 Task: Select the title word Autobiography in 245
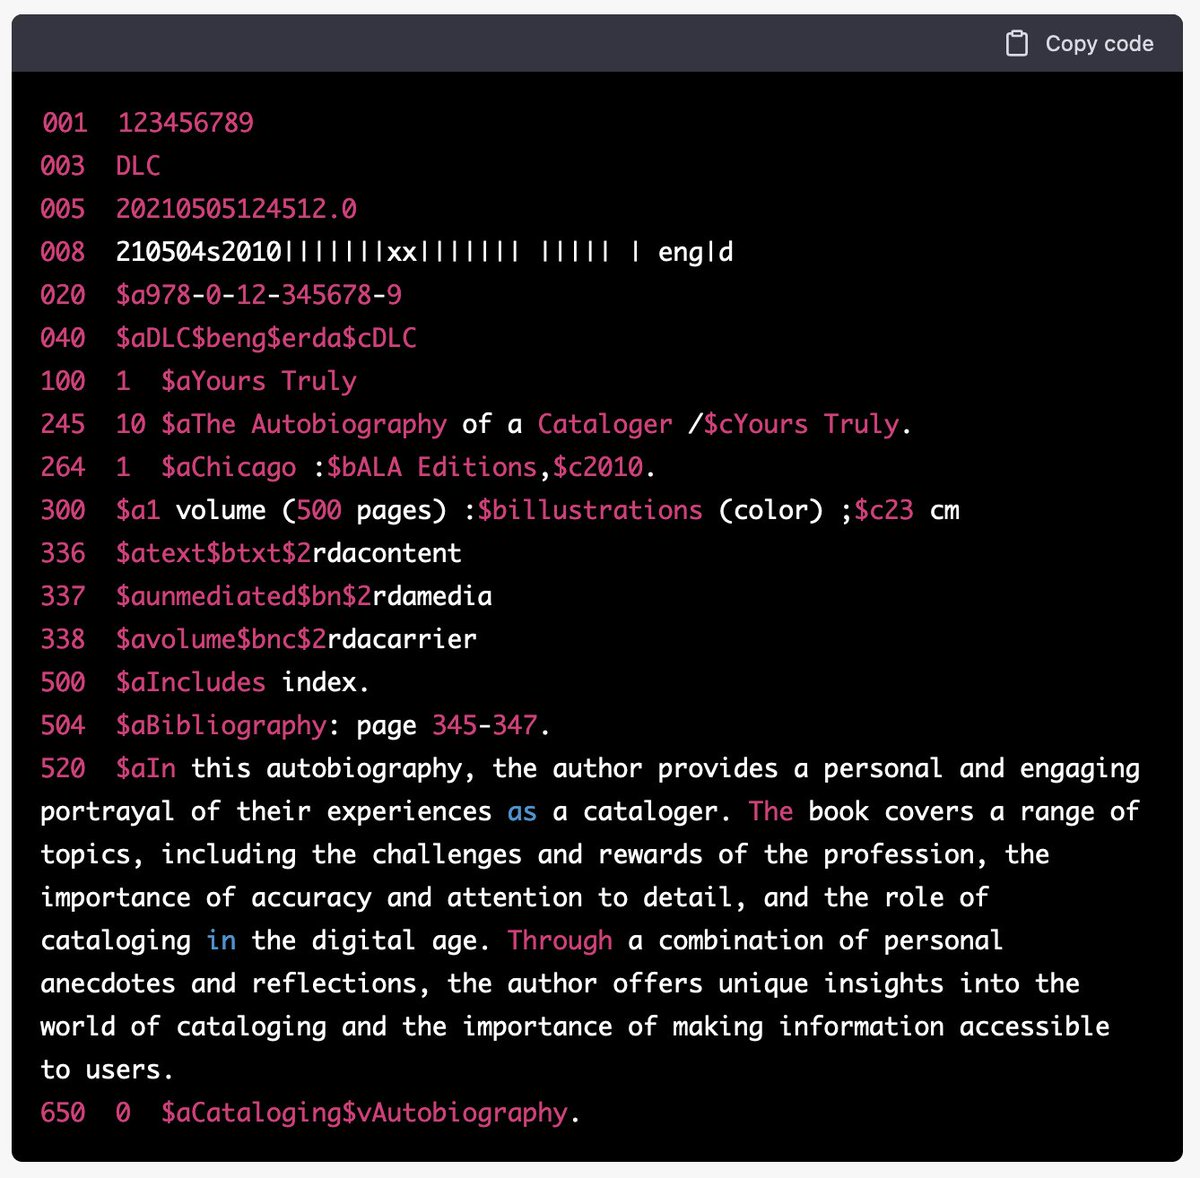click(349, 424)
